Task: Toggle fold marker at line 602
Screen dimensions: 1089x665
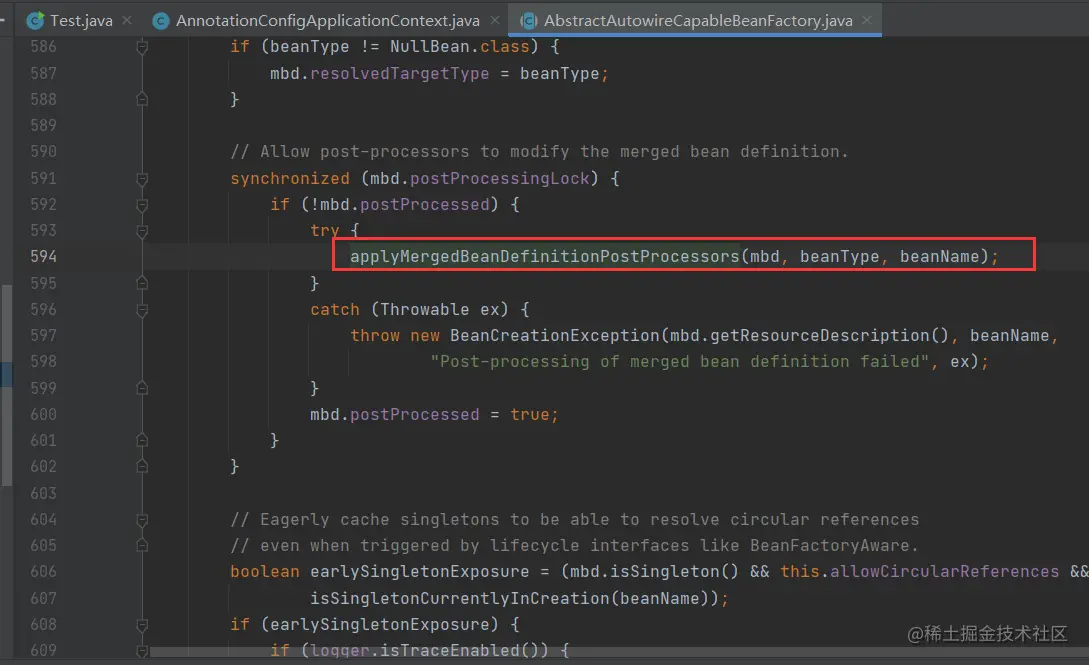Action: pos(142,466)
